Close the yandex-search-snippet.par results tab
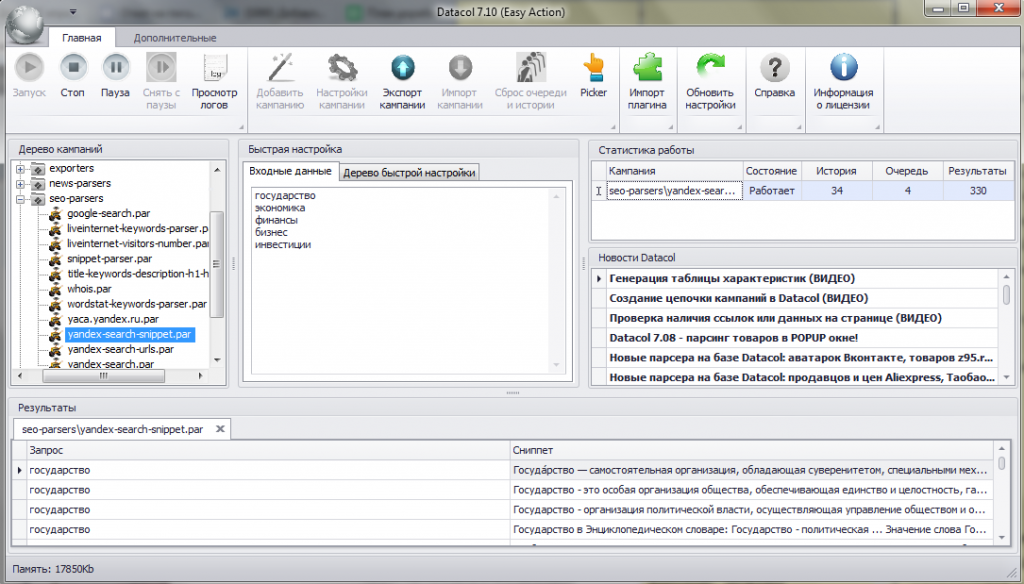Screen dimensions: 1024x584 [x=219, y=429]
